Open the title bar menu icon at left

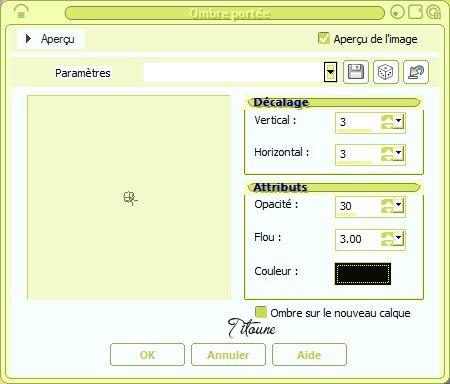click(x=21, y=12)
